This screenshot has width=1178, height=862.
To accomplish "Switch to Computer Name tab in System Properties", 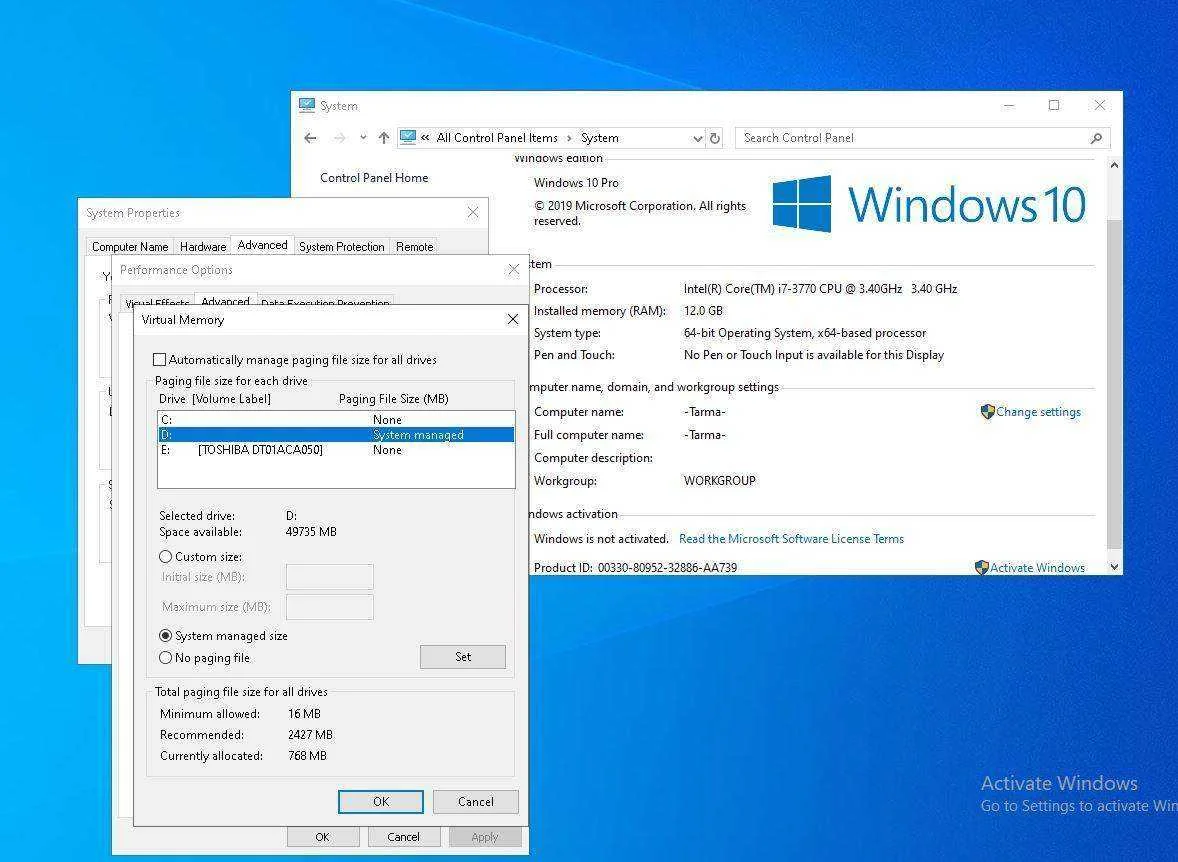I will [130, 247].
